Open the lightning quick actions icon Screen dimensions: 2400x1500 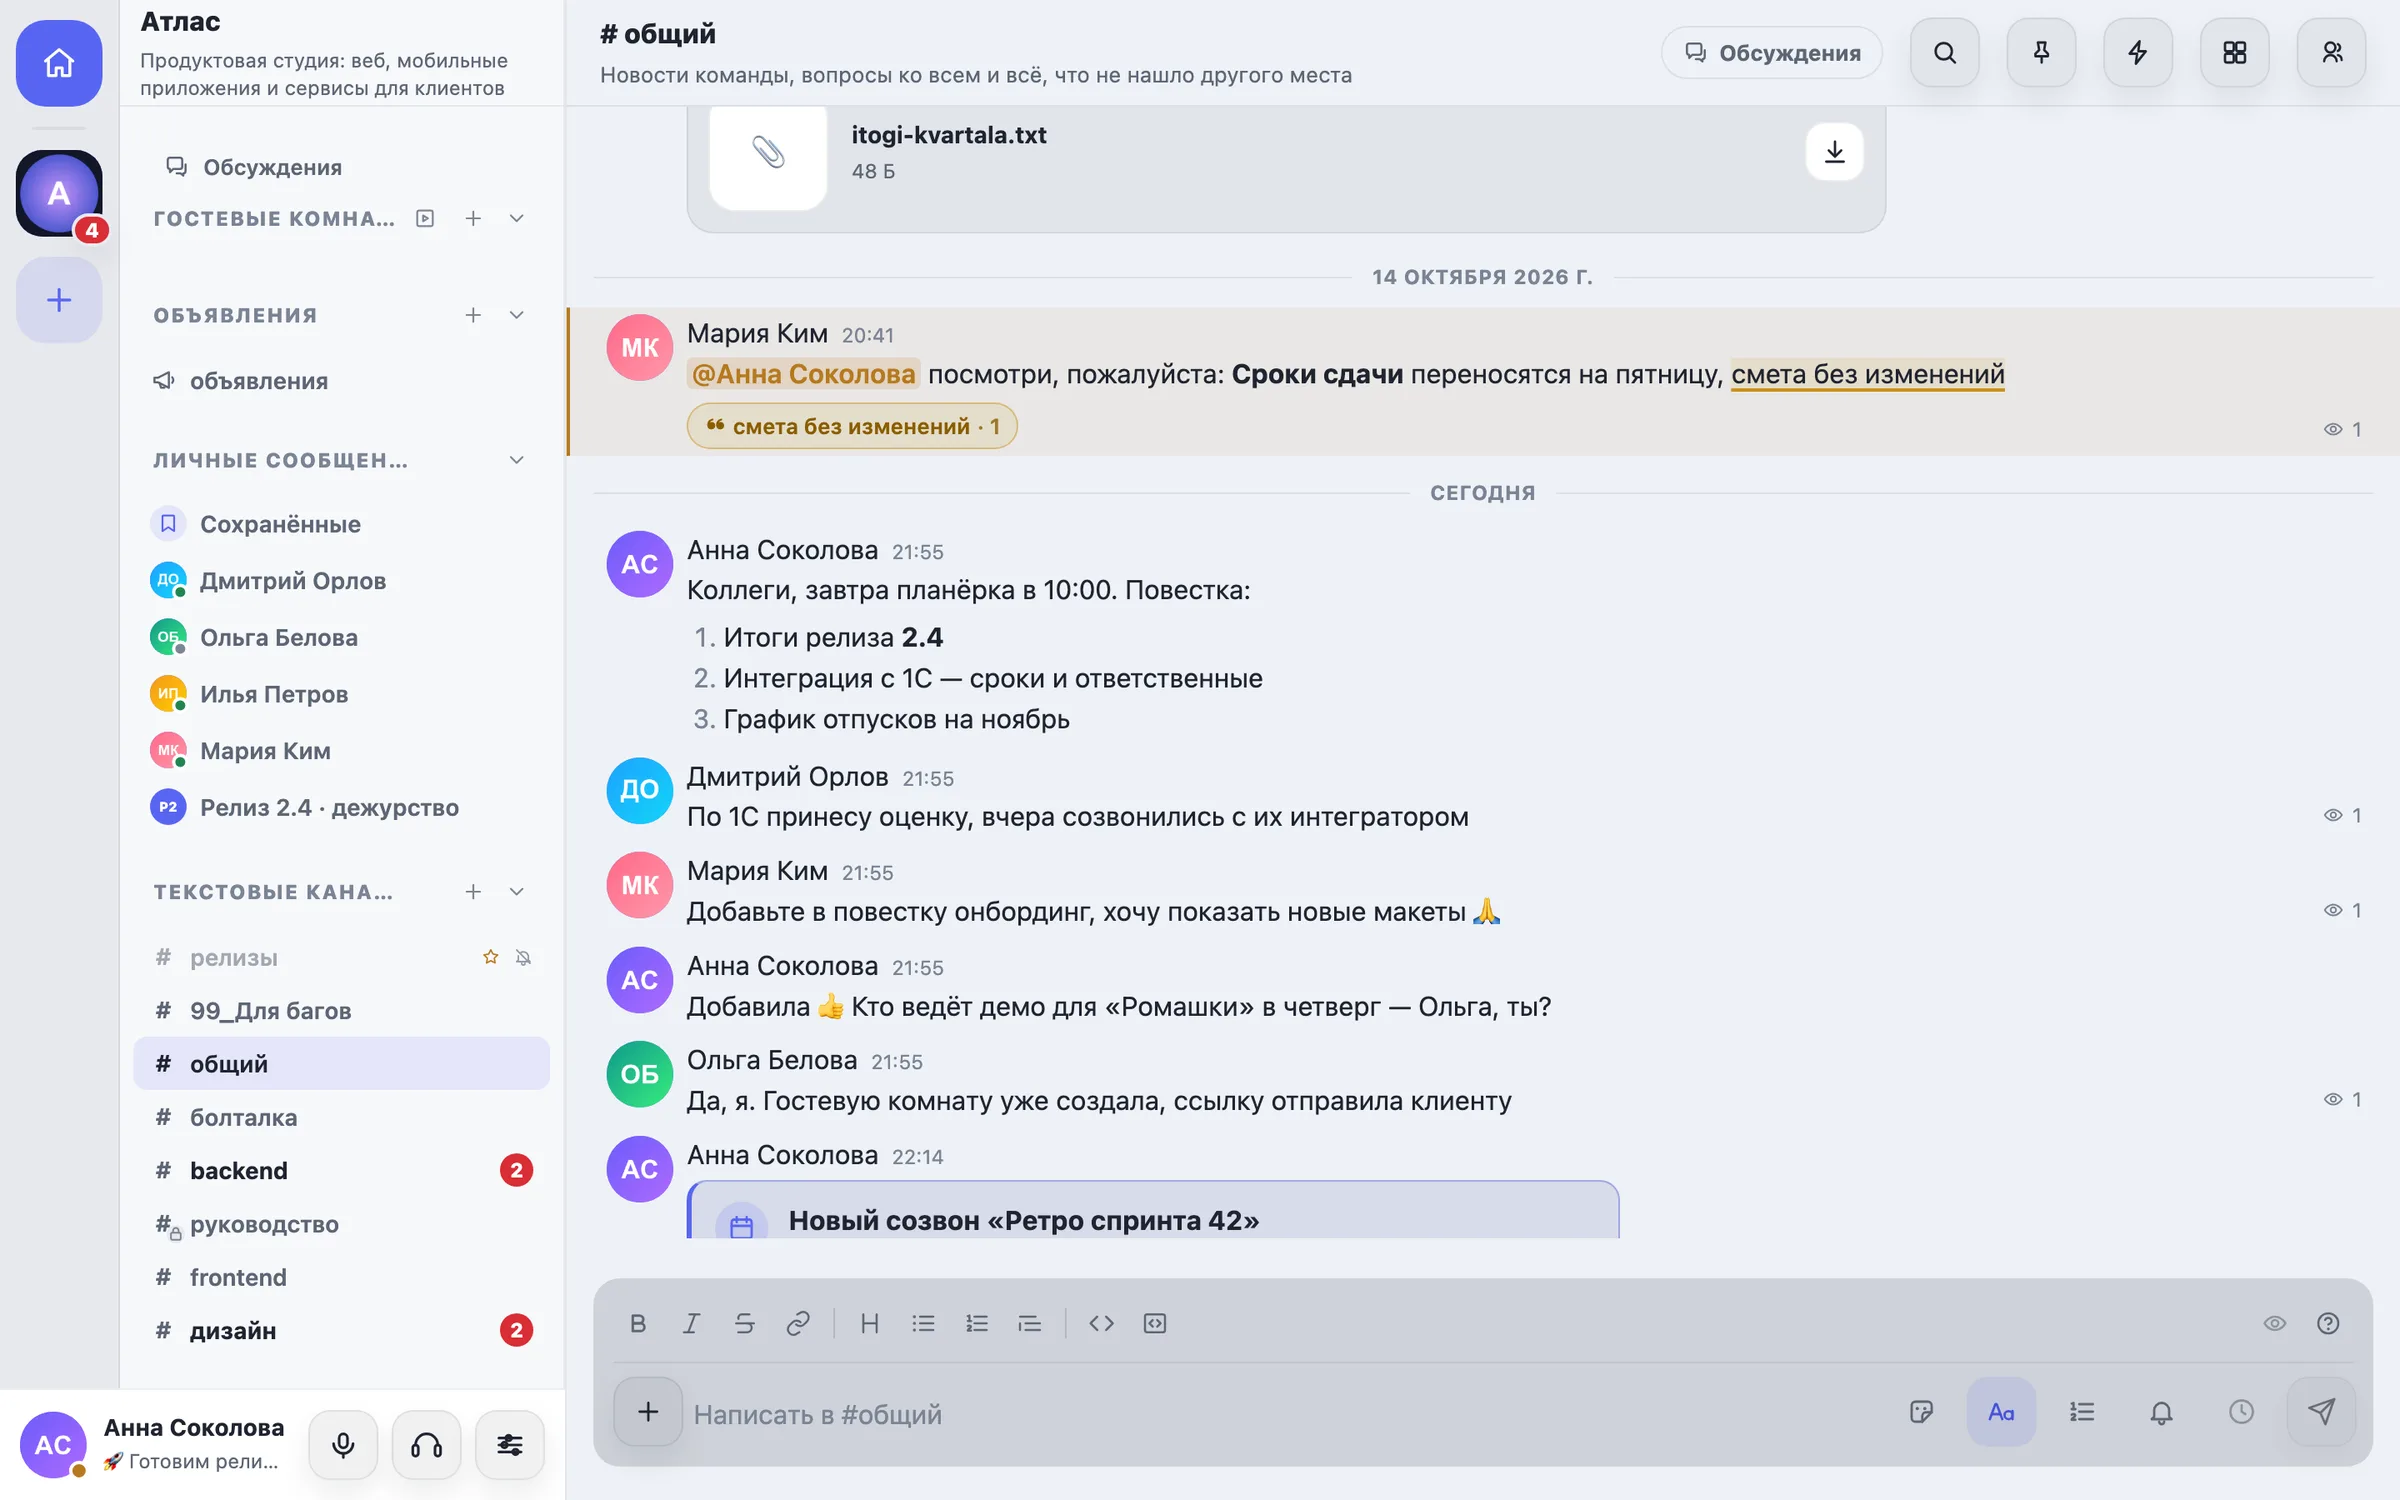tap(2138, 53)
